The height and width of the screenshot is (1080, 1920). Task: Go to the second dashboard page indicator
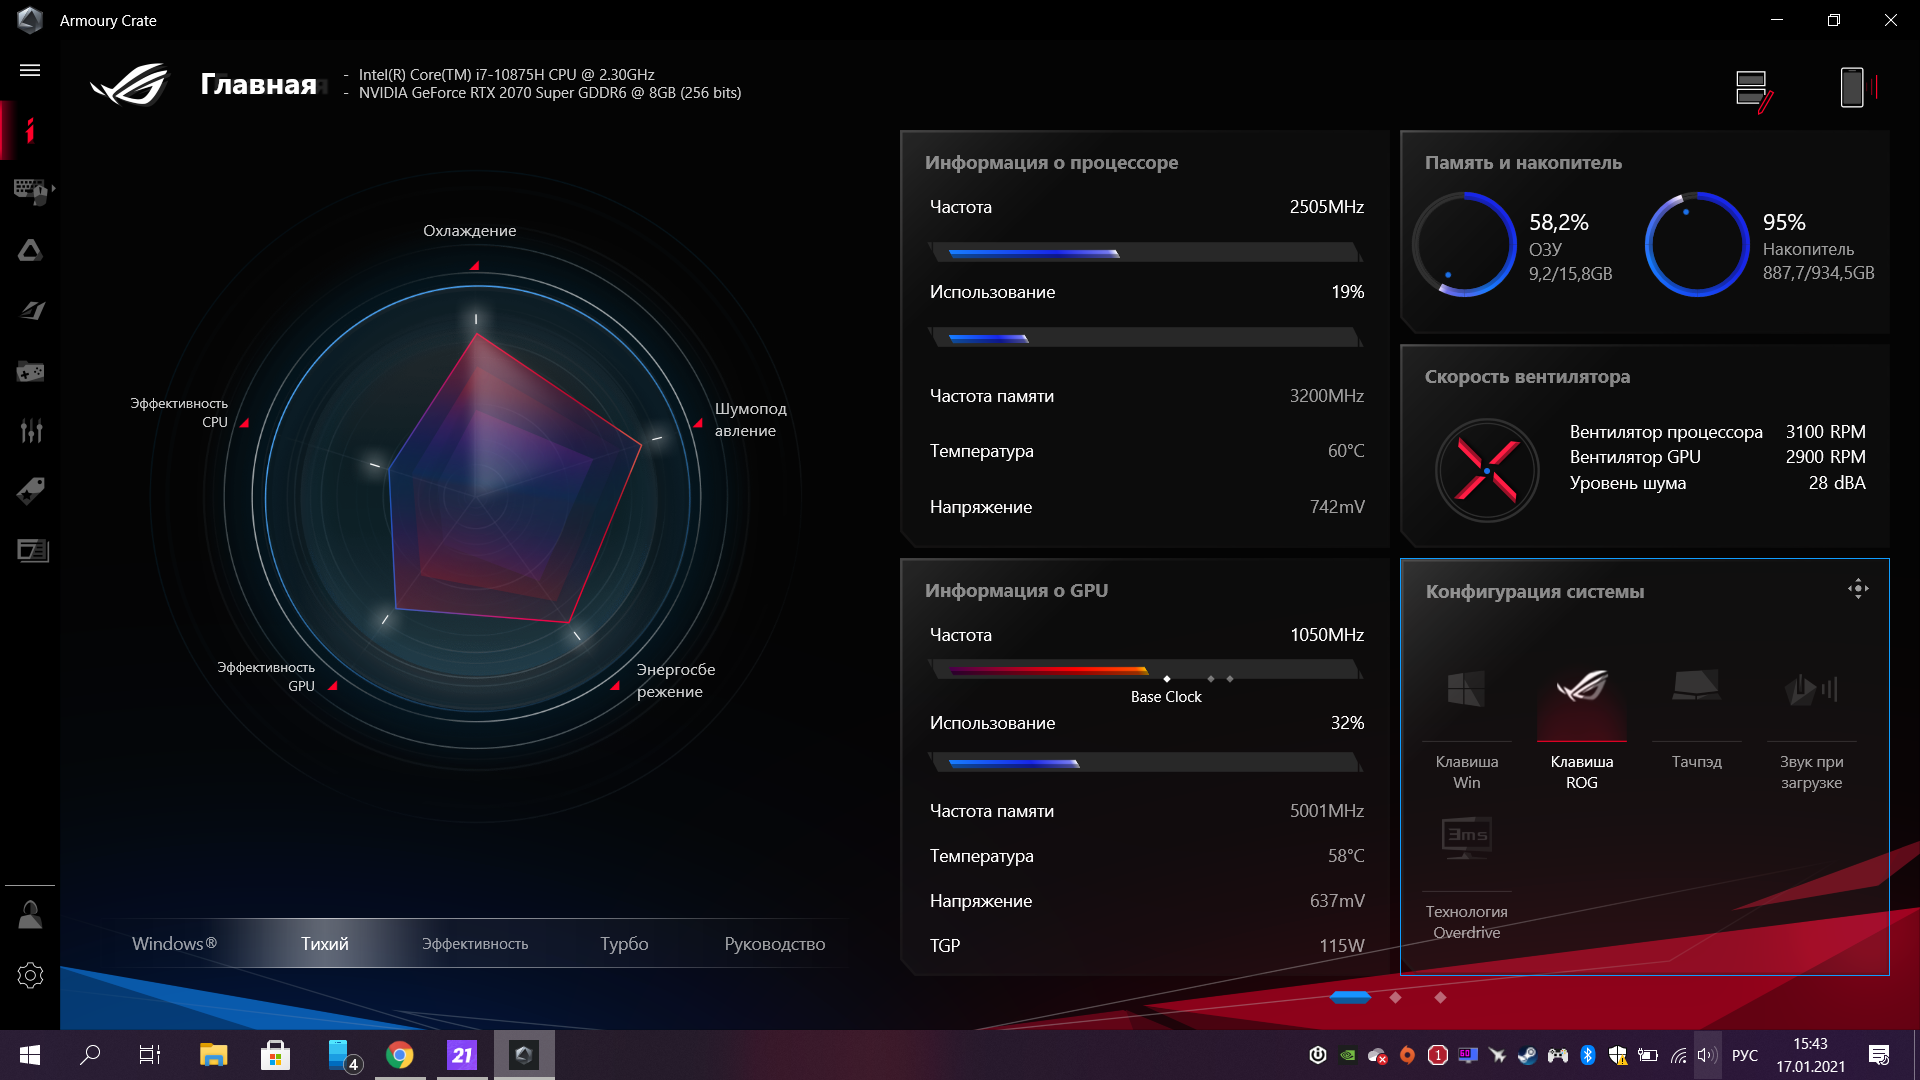[1396, 997]
